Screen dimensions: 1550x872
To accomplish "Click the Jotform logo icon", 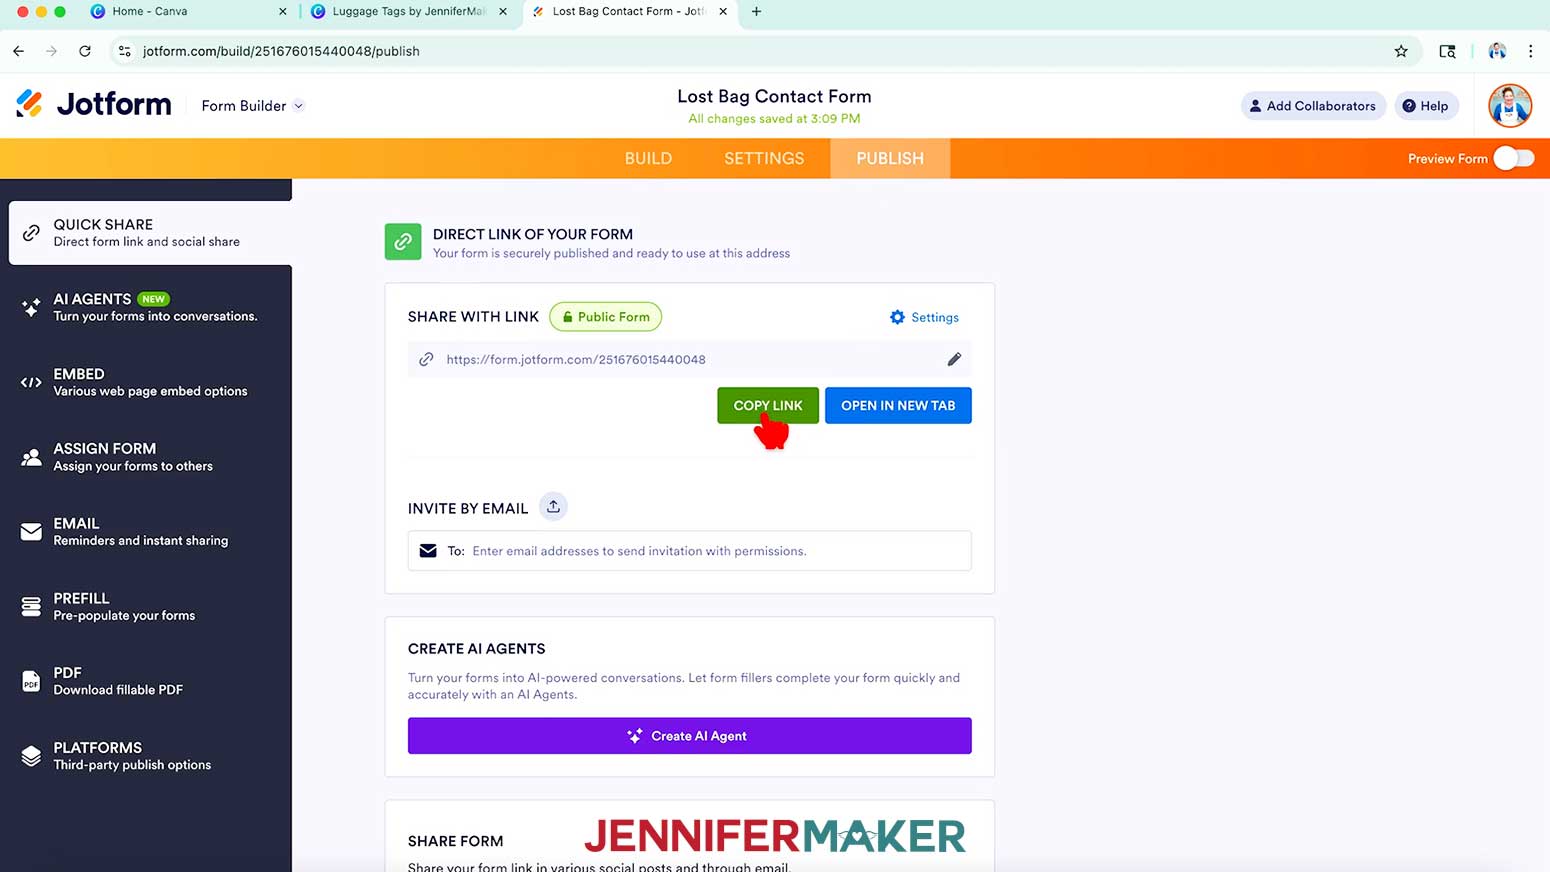I will [30, 103].
